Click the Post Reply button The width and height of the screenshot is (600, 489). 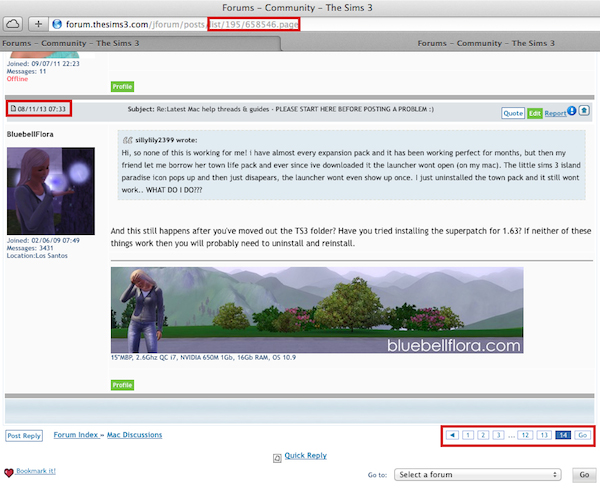24,435
